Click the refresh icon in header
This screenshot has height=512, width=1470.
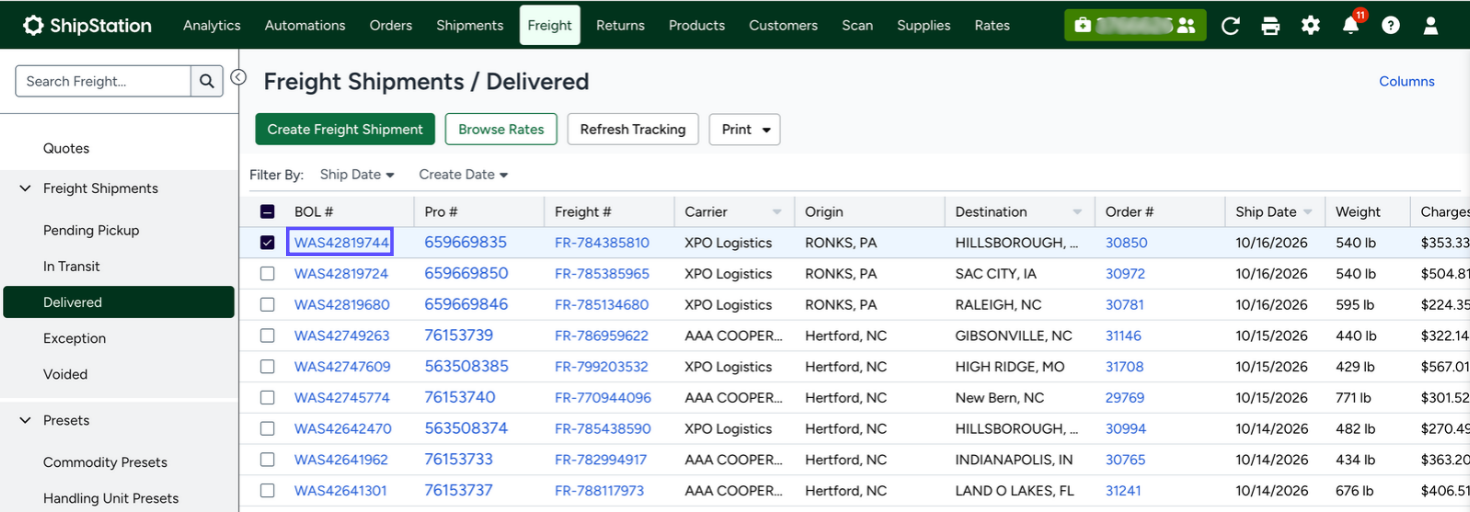click(x=1231, y=25)
